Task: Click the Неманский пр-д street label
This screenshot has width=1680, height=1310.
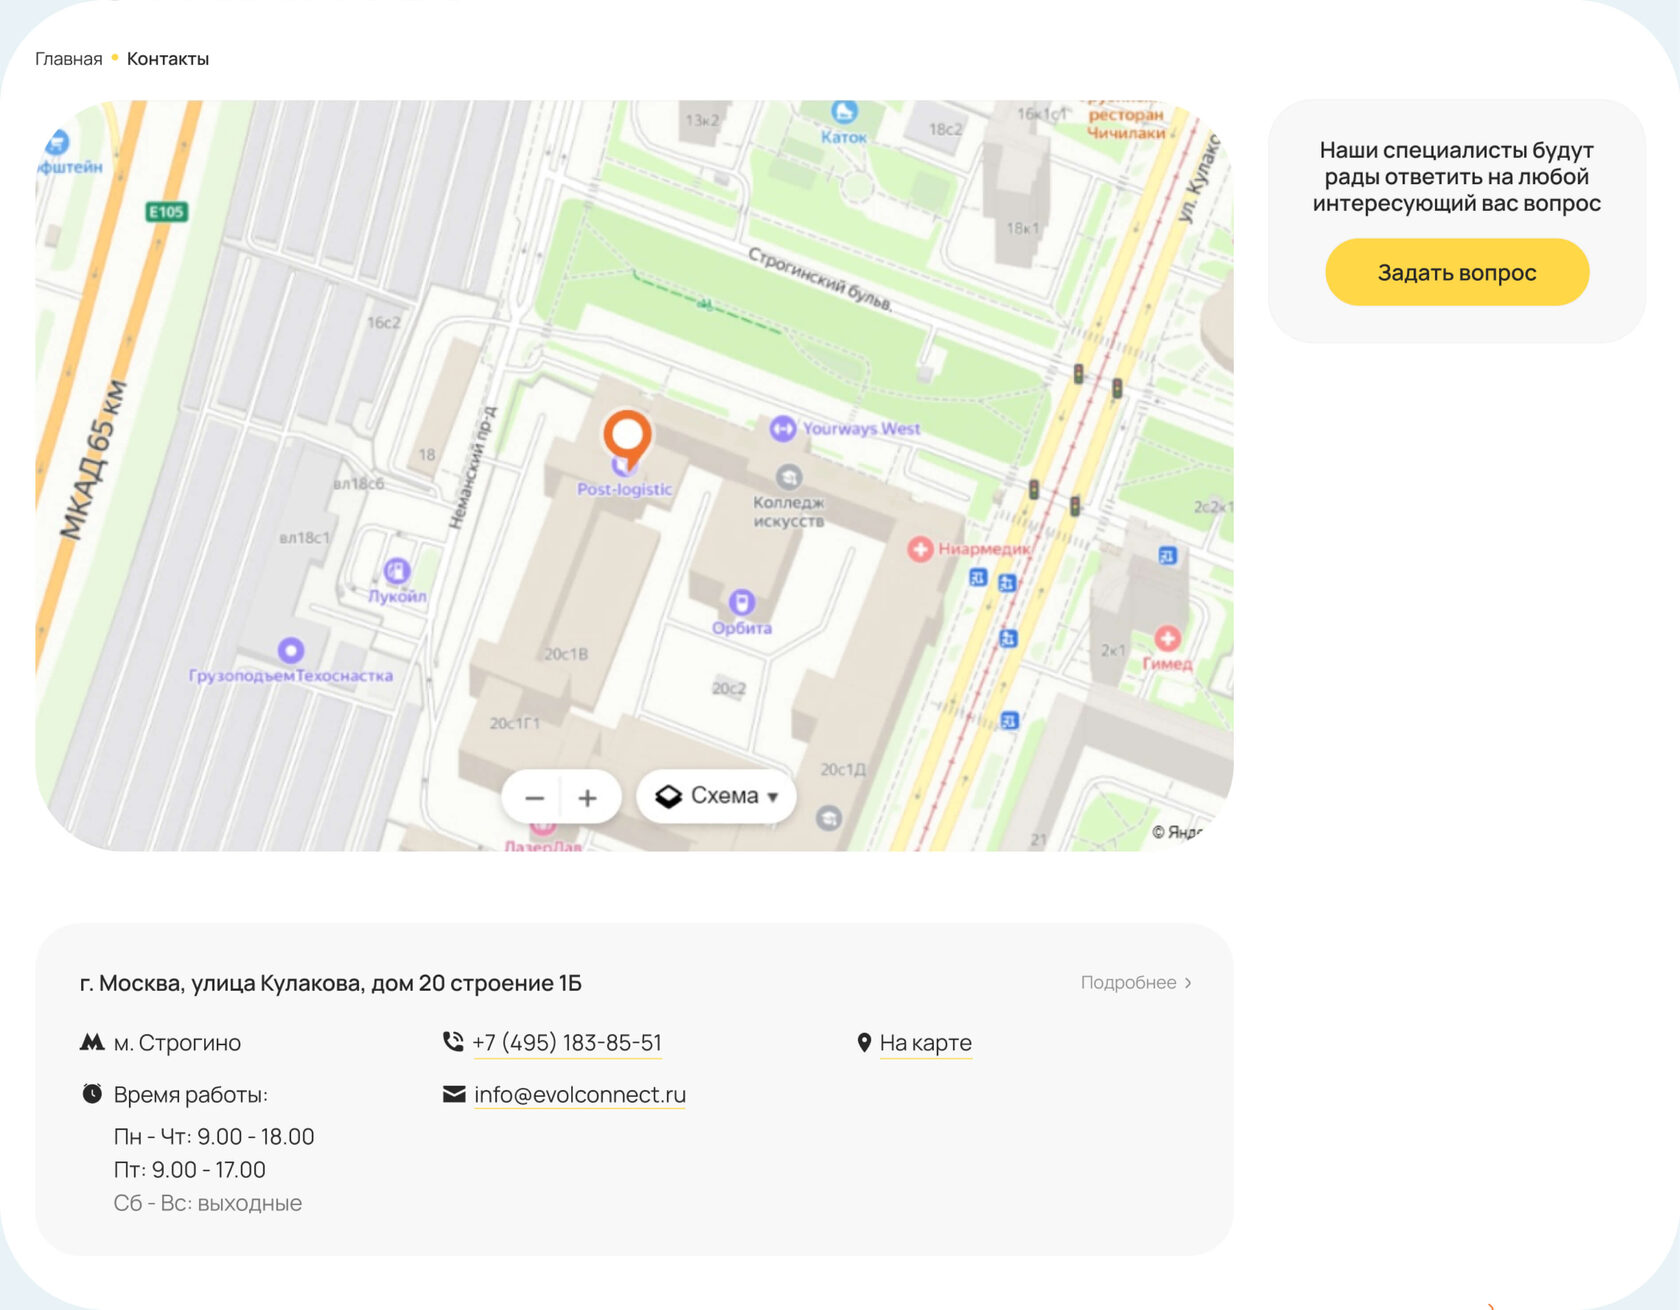Action: point(472,467)
